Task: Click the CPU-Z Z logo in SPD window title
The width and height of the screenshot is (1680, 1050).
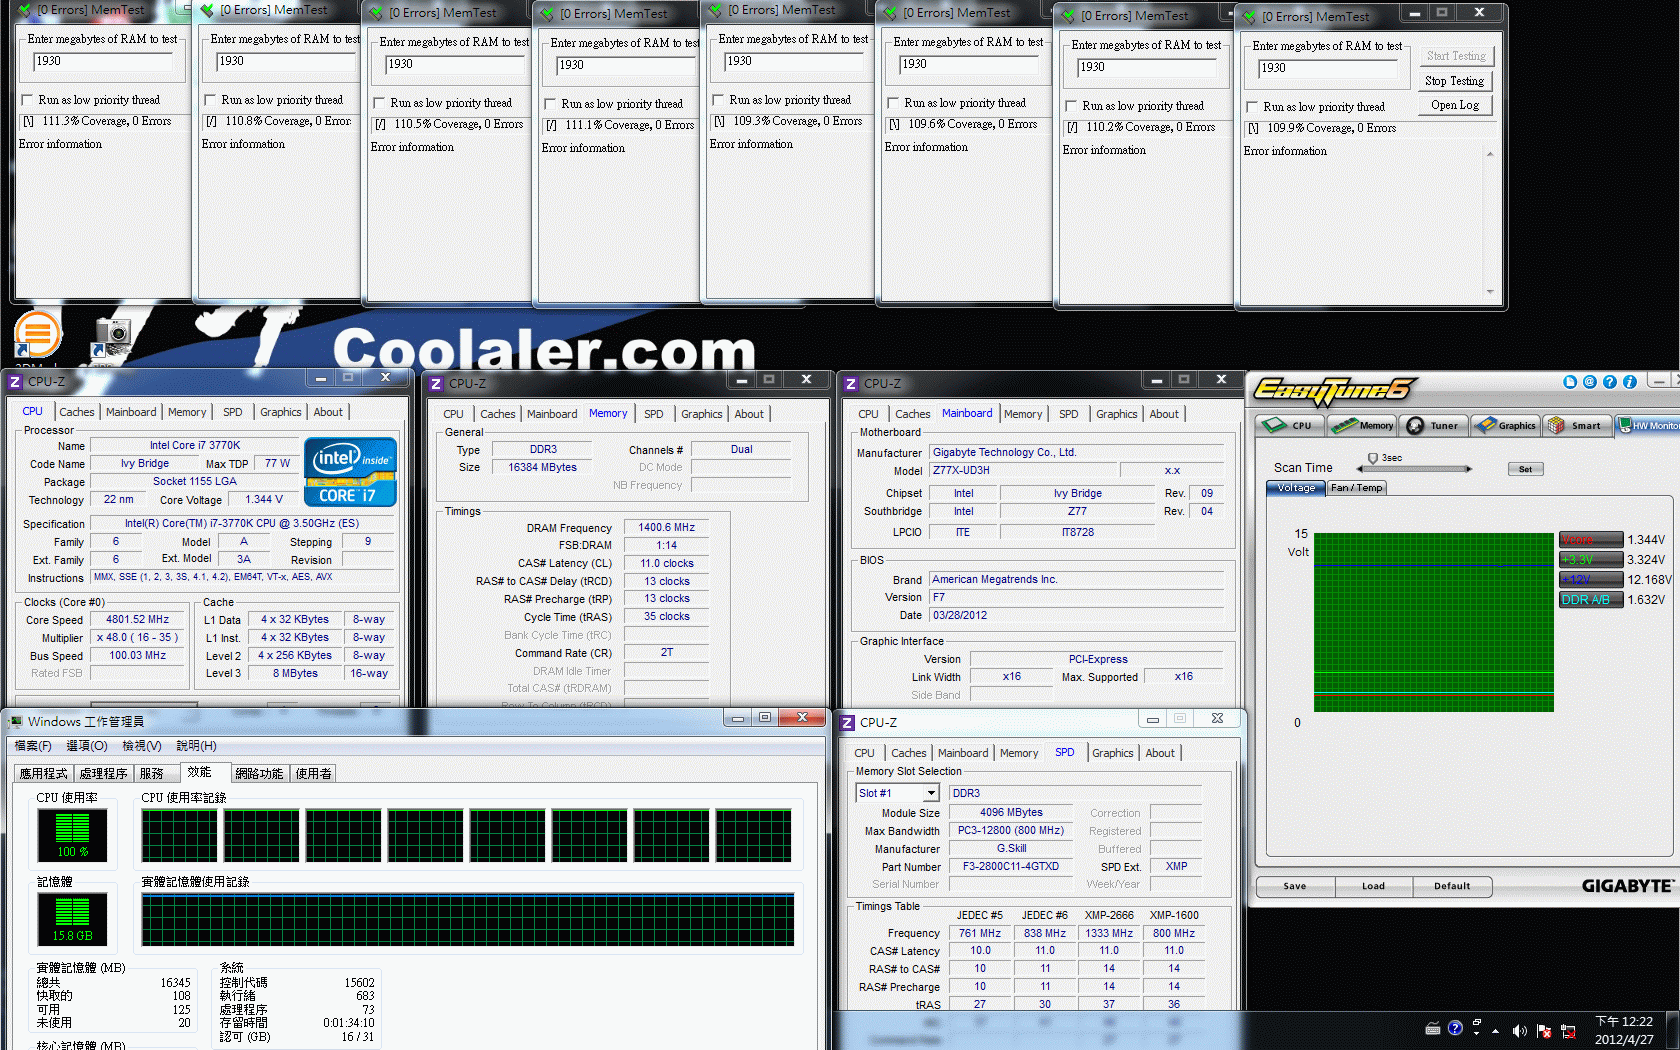Action: click(848, 723)
